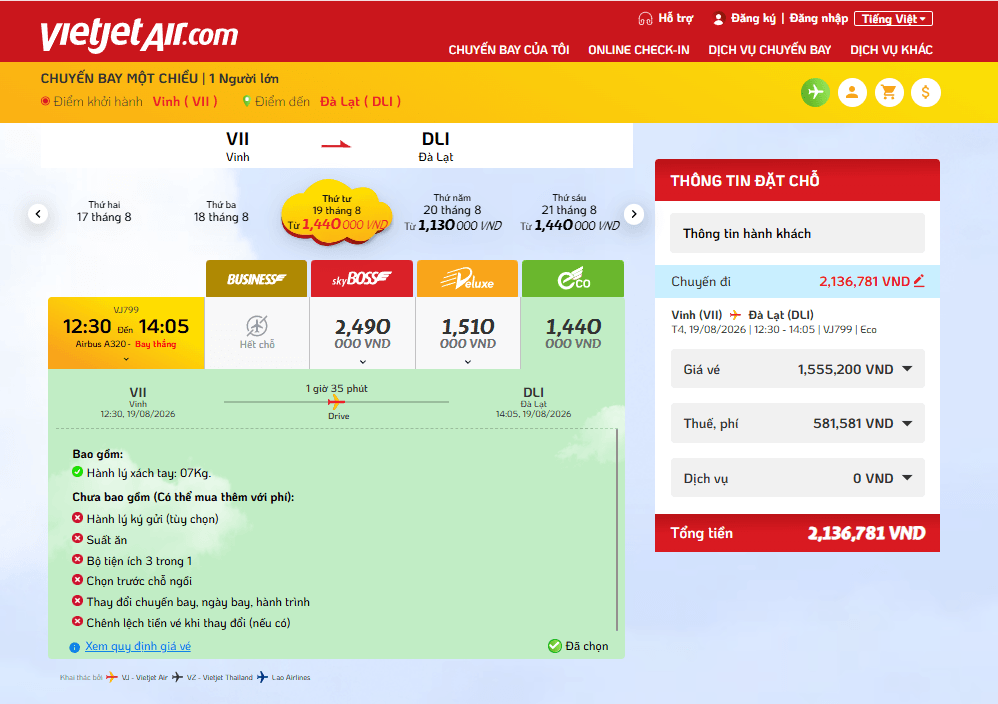Go to next dates with right arrow
Viewport: 998px width, 704px height.
633,214
